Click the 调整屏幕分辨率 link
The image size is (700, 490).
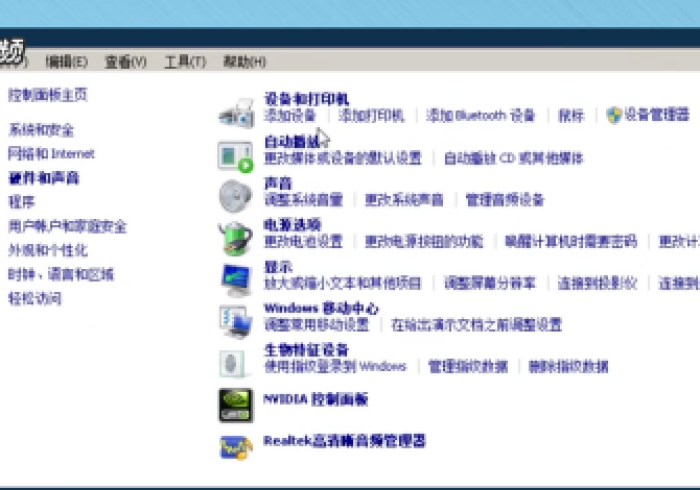(x=490, y=283)
